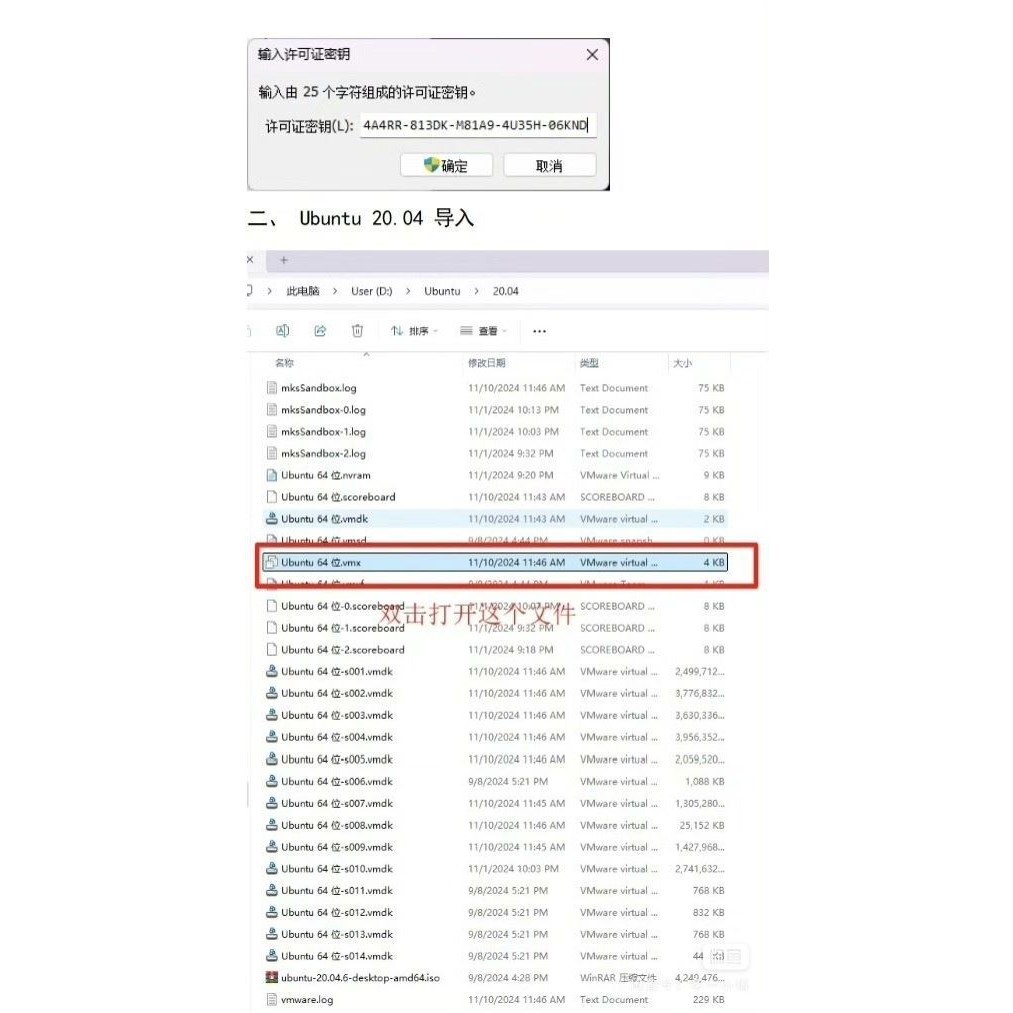Image resolution: width=1013 pixels, height=1013 pixels.
Task: Click the VMware icon beside Ubuntu 64 位.vmx
Action: [x=272, y=562]
